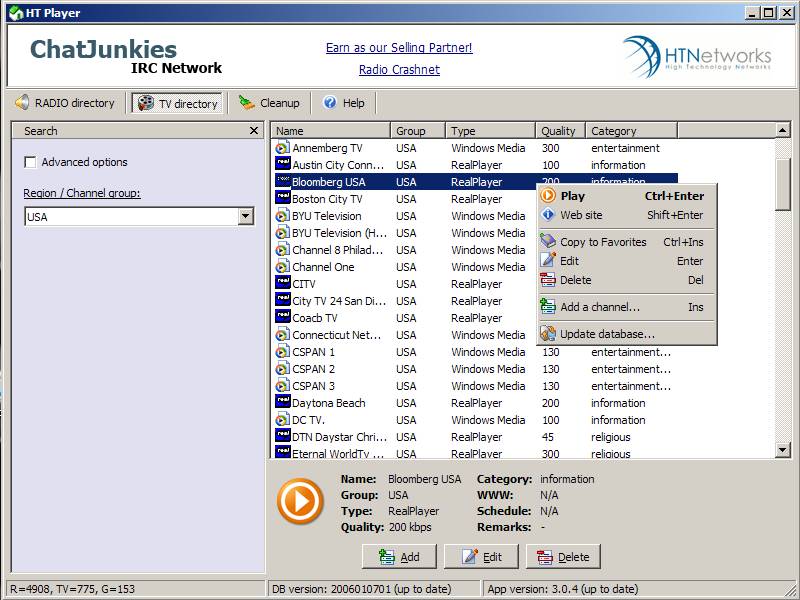Sort by the Quality column header

click(561, 131)
